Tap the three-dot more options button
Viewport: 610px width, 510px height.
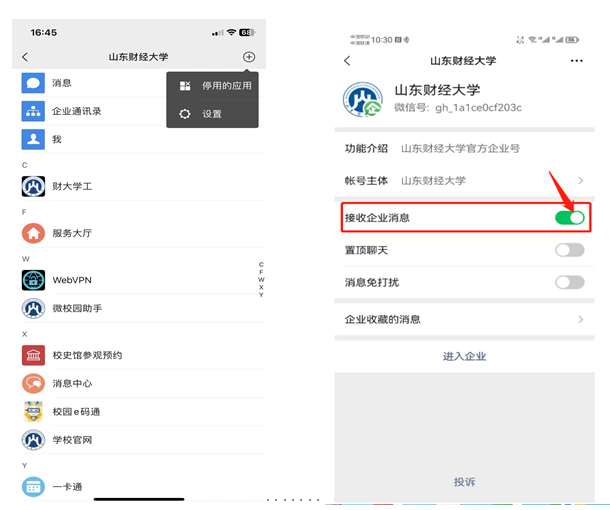click(x=576, y=61)
